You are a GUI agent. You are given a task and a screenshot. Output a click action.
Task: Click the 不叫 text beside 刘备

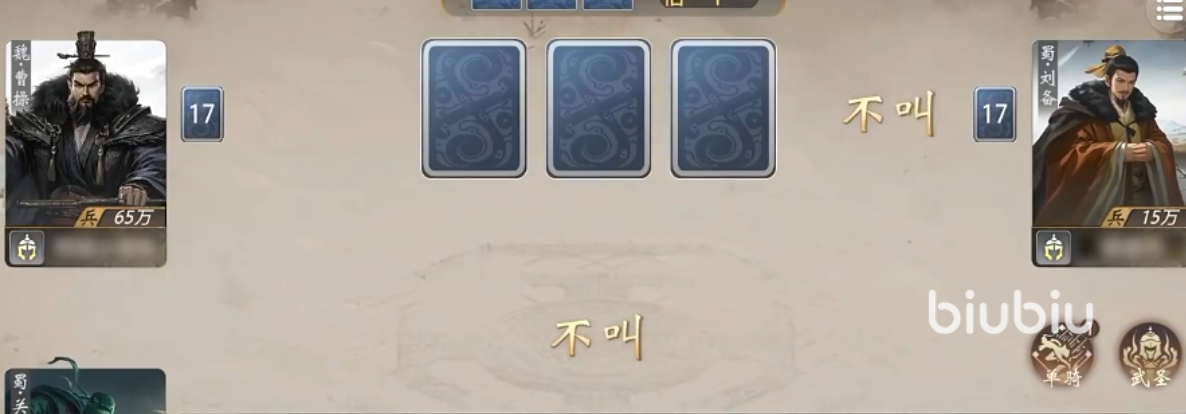890,114
